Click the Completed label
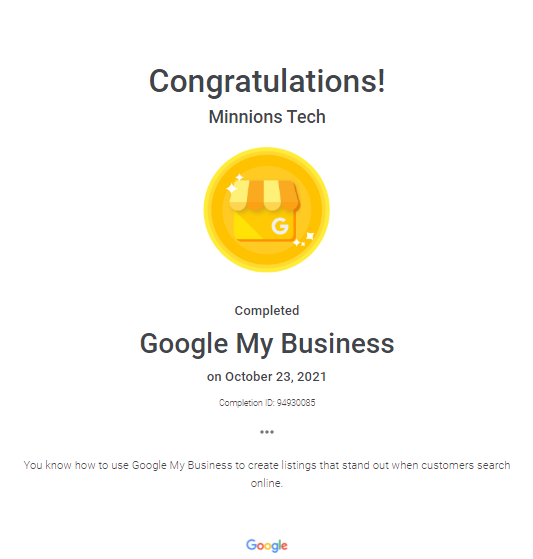This screenshot has width=533, height=559. [267, 311]
